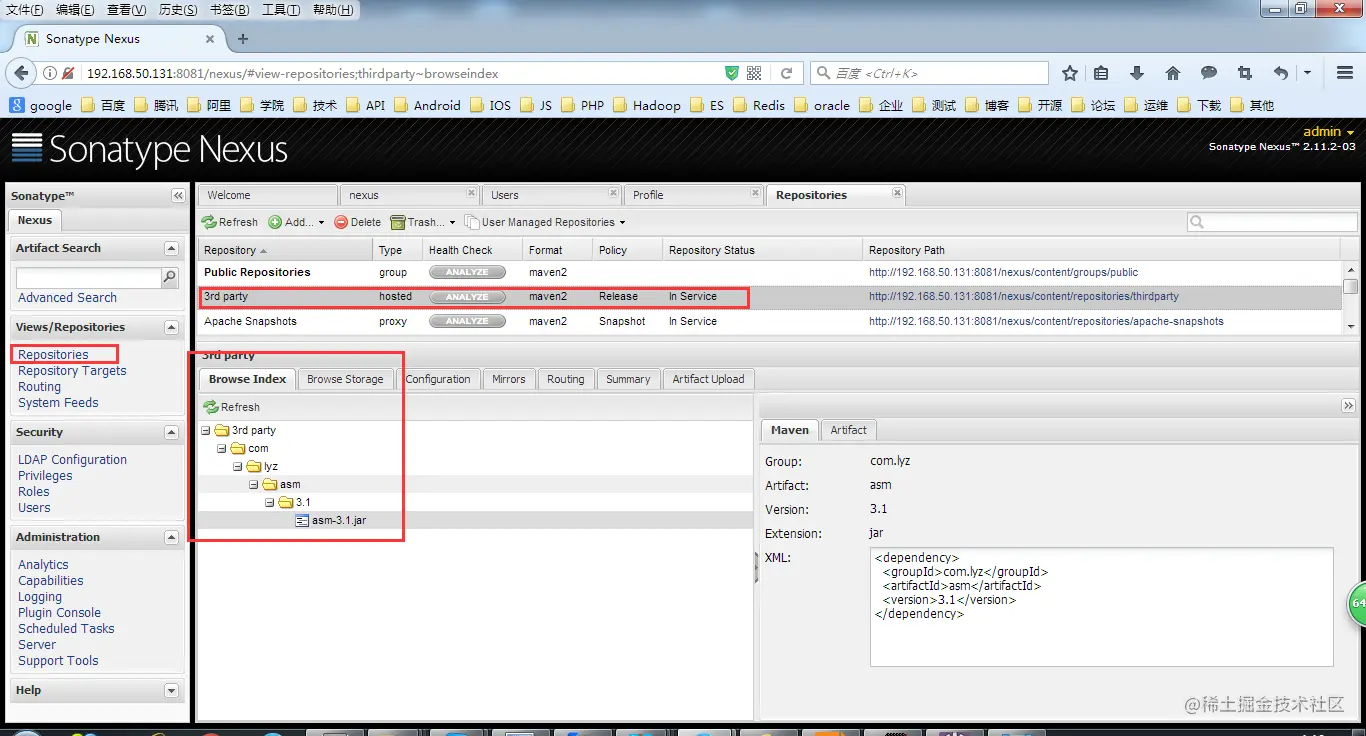Click the dependency XML text area

pyautogui.click(x=1102, y=607)
